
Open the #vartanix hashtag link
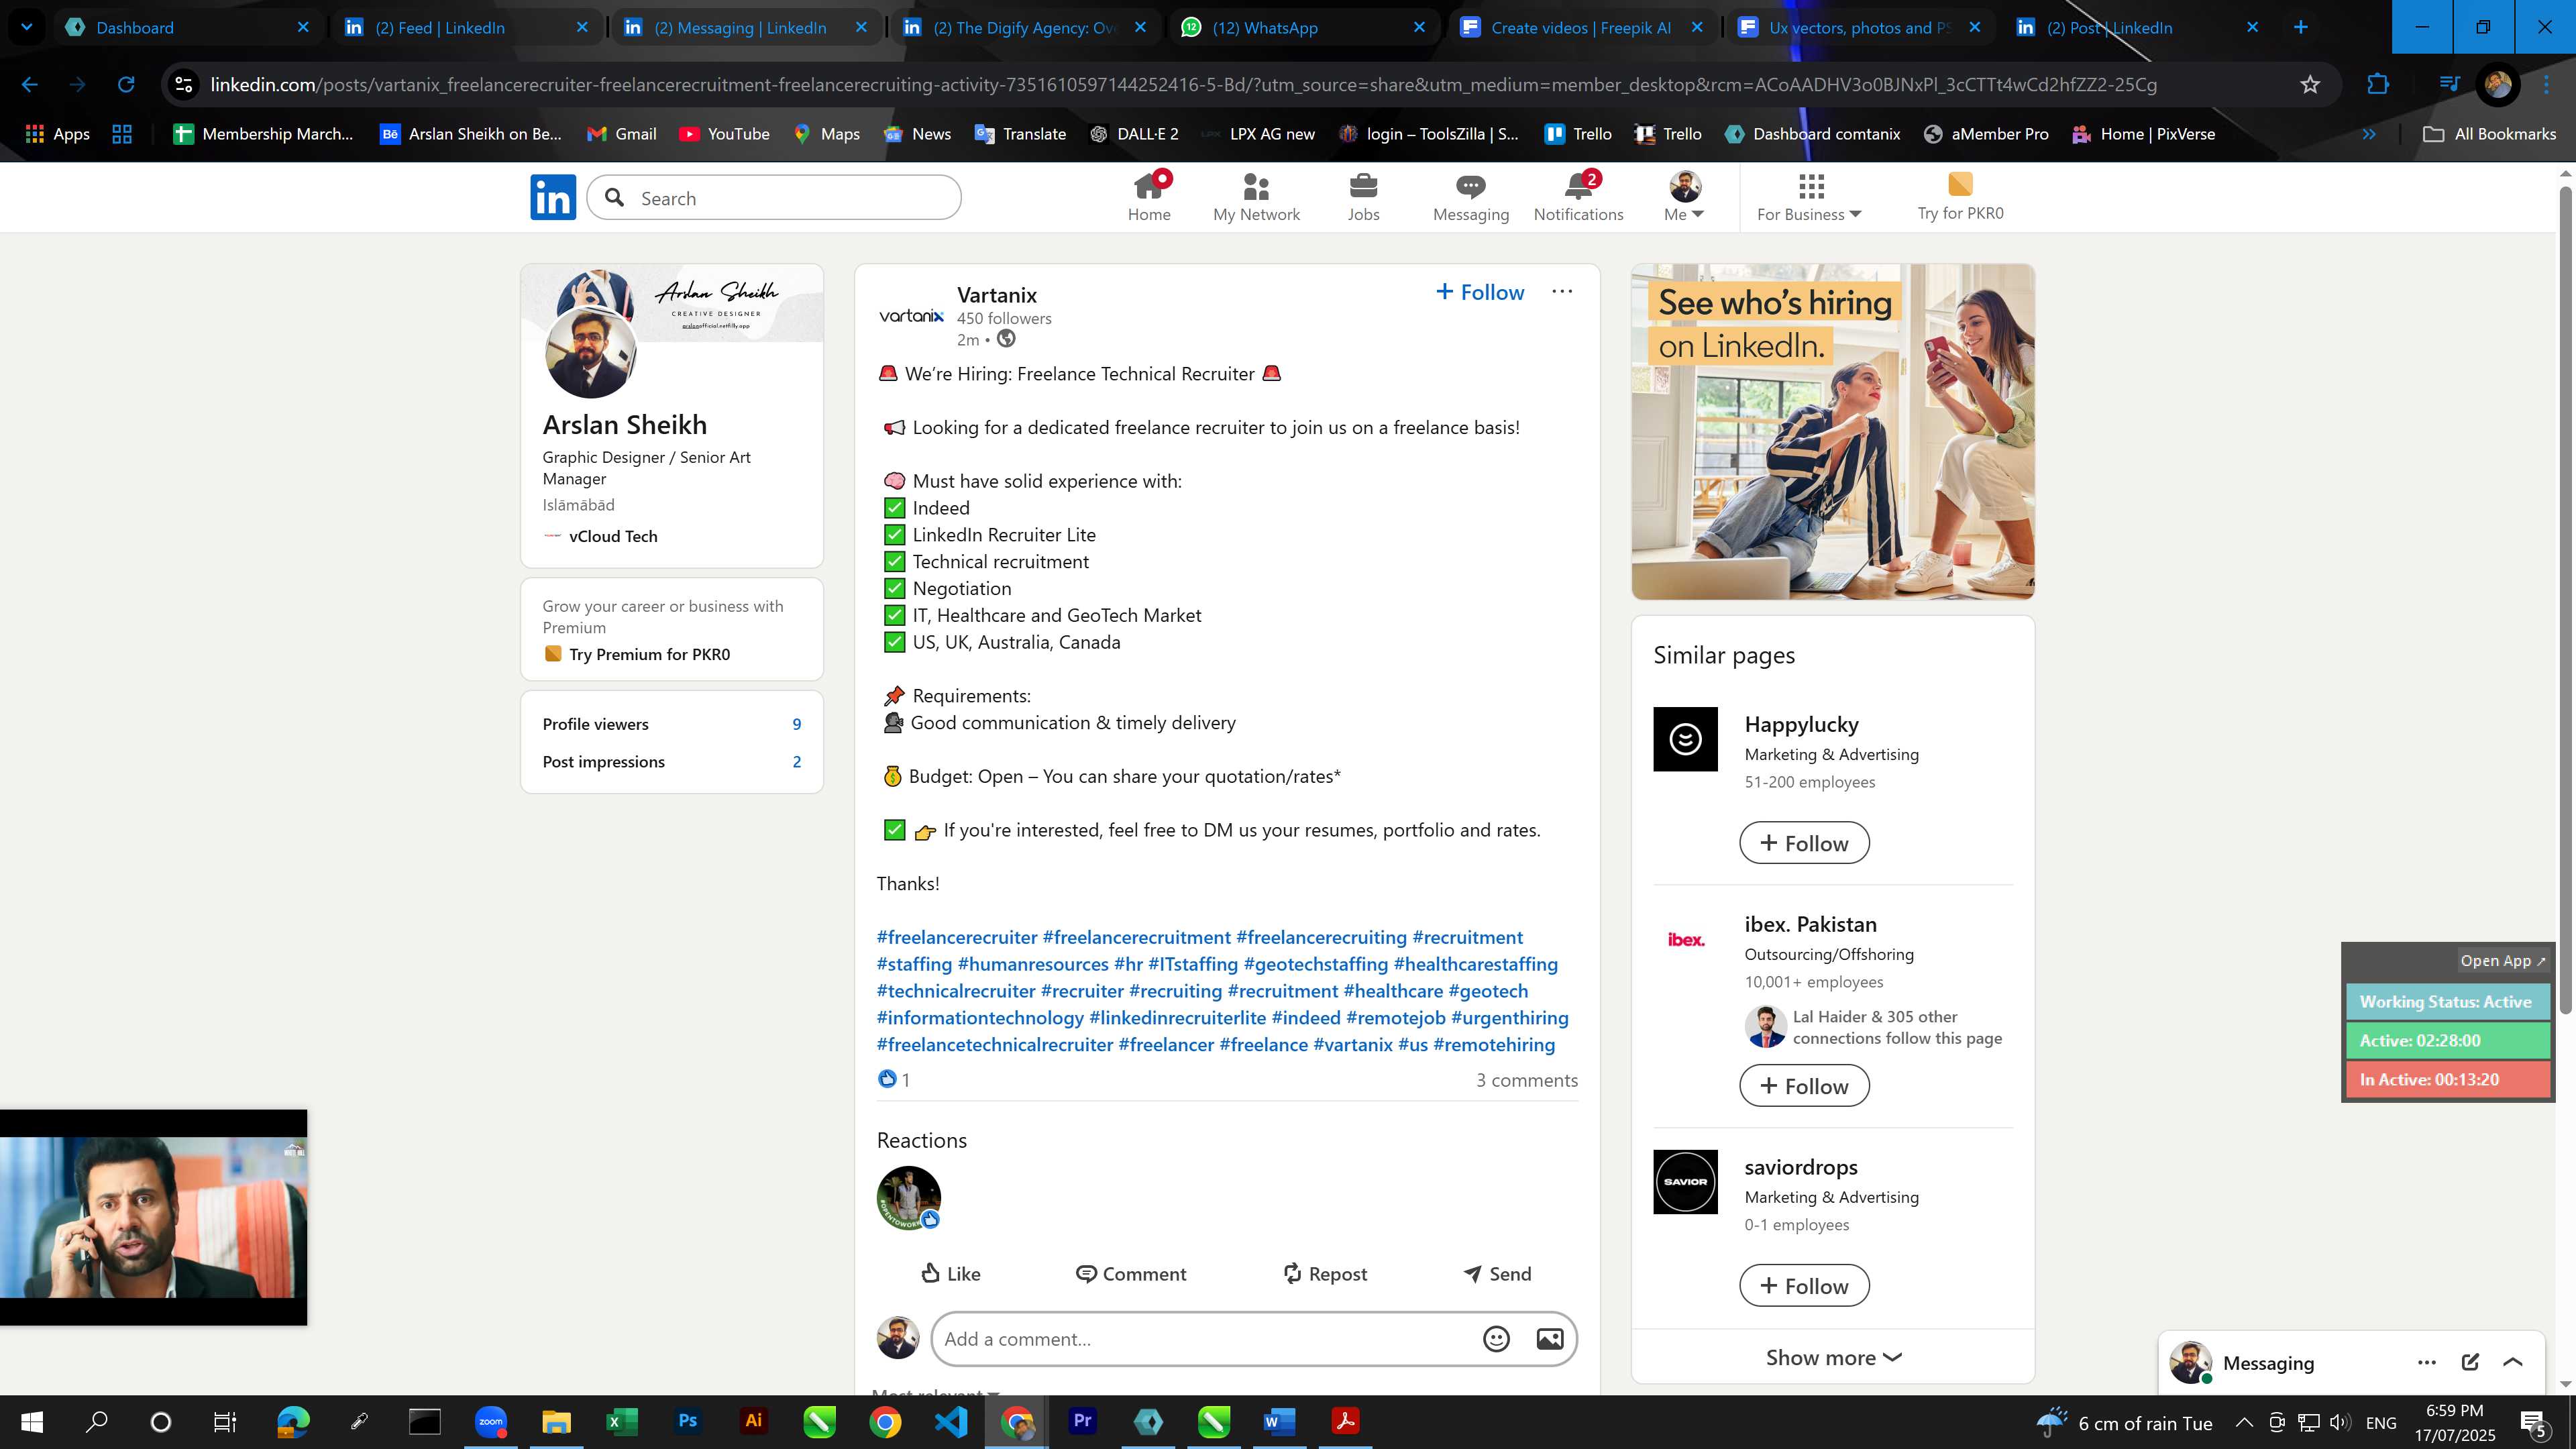click(x=1352, y=1044)
